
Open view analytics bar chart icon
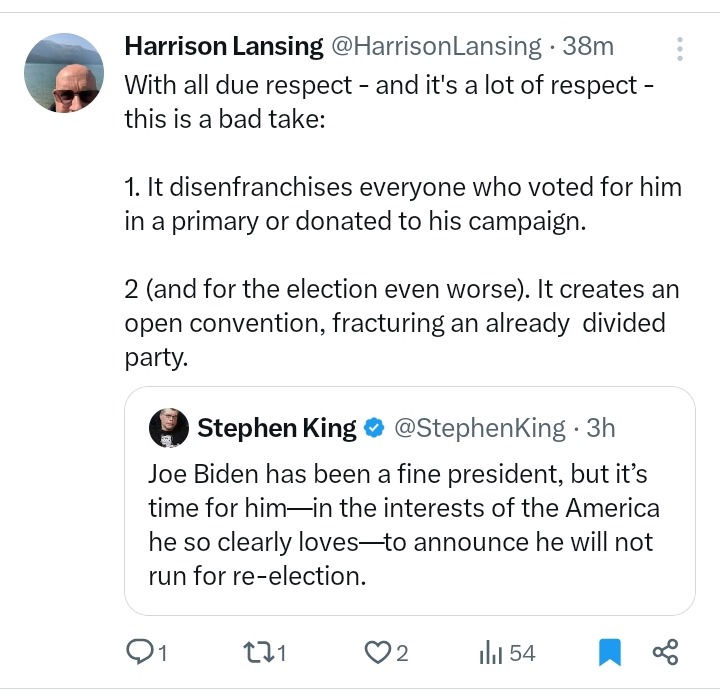490,653
